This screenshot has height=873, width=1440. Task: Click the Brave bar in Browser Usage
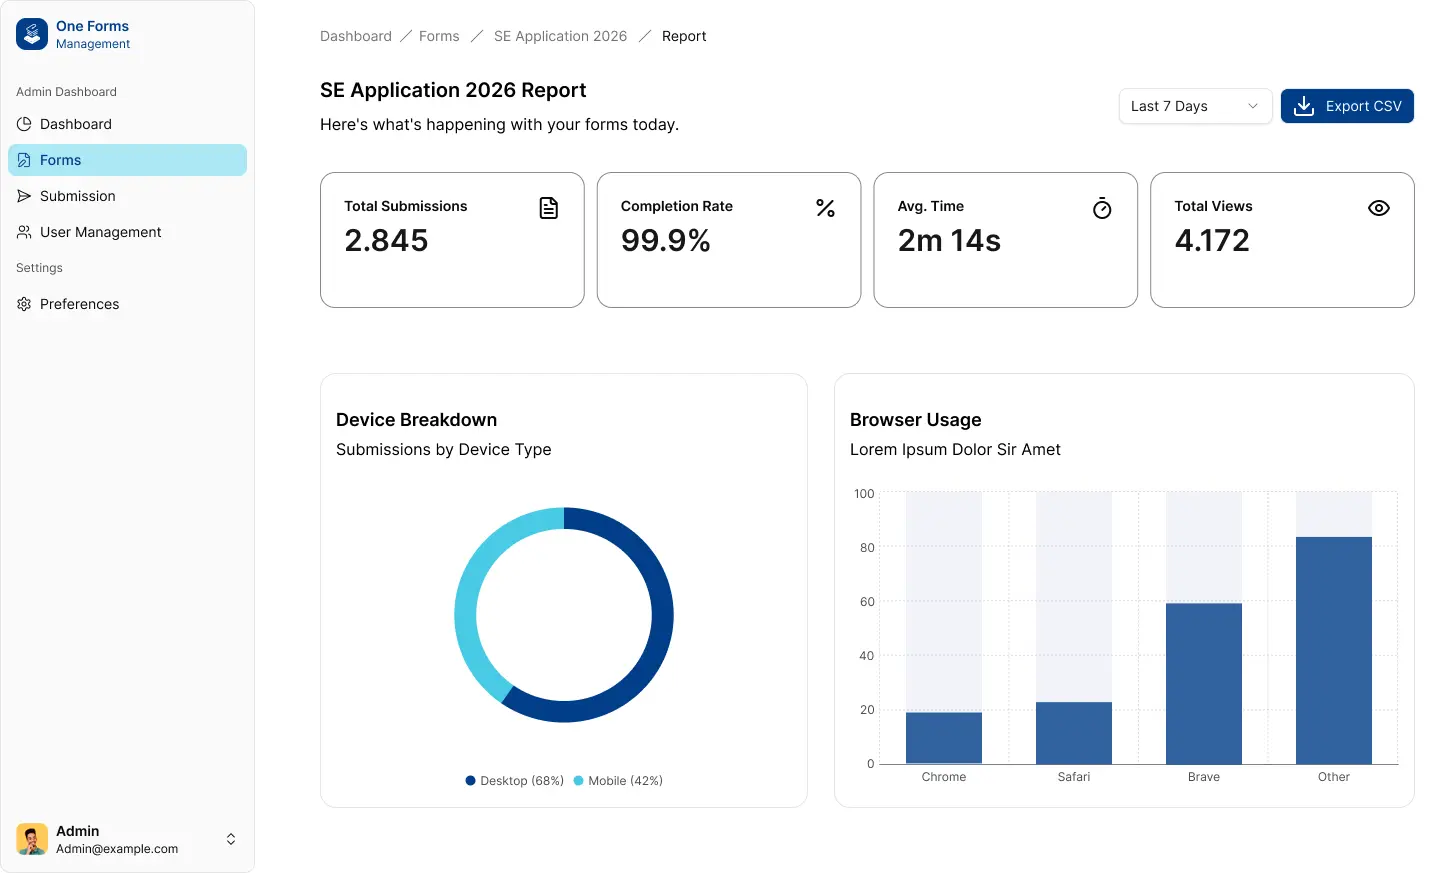1204,684
